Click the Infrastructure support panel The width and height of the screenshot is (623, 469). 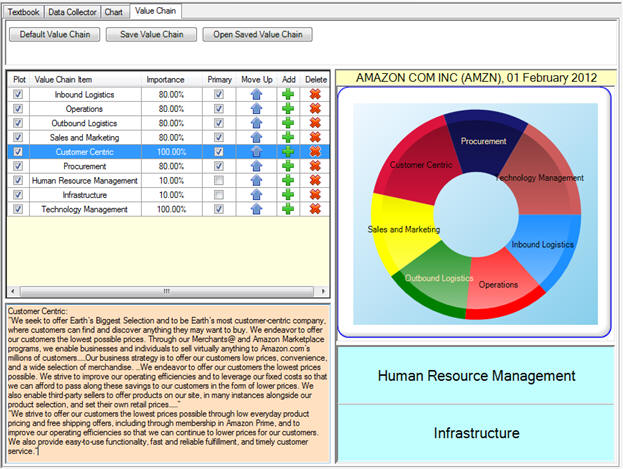[476, 433]
